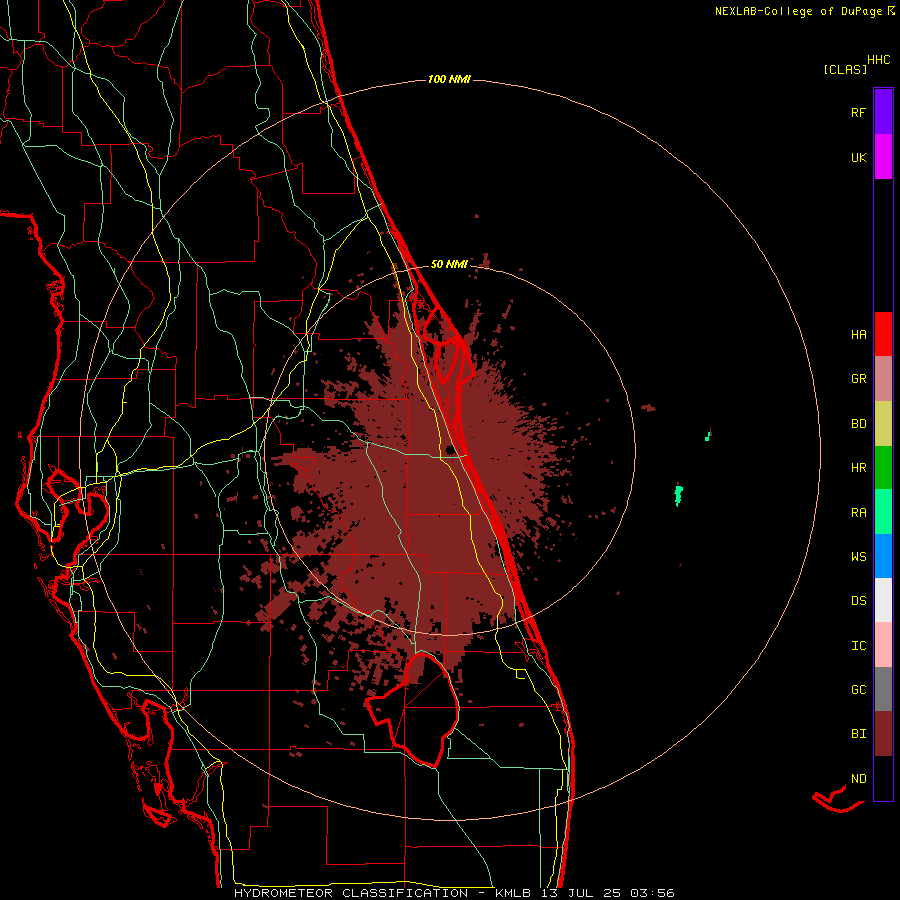
Task: Click the 50 NMI range ring label
Action: 449,264
